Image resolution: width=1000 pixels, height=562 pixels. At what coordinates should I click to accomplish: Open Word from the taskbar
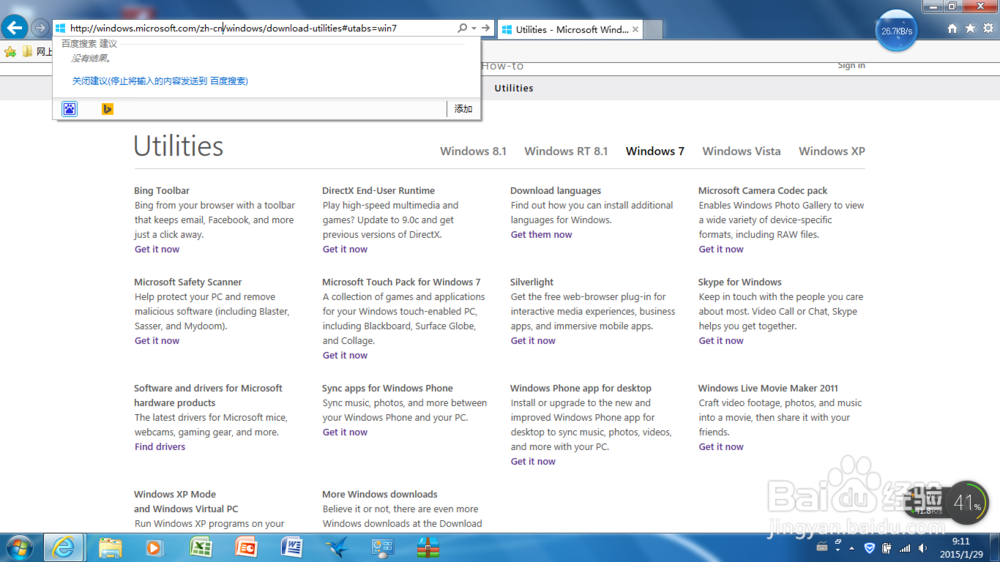pos(291,548)
